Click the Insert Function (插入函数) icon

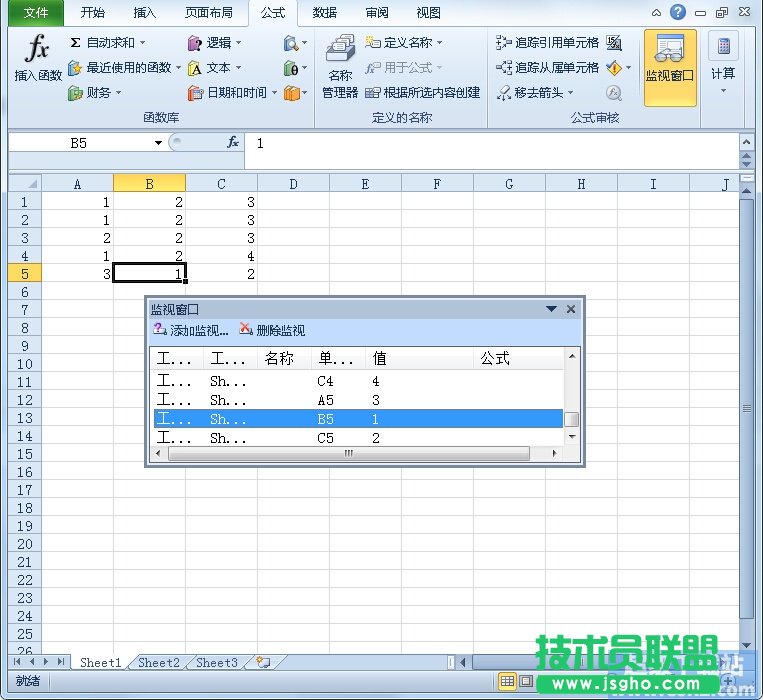pos(38,58)
